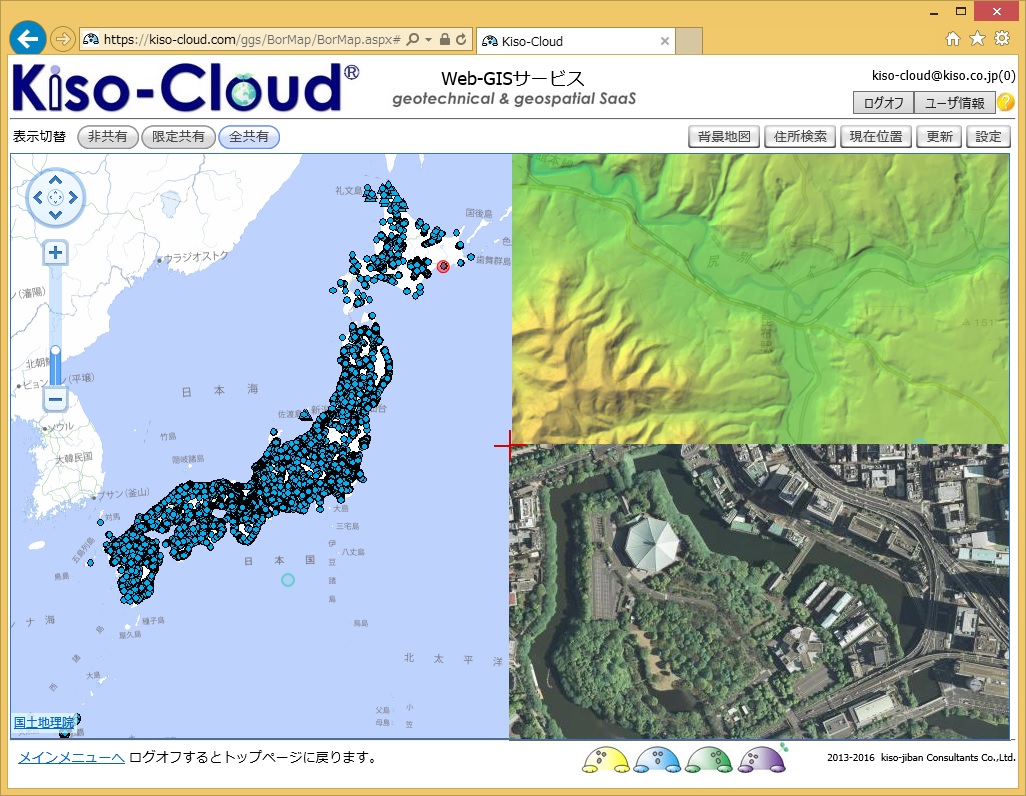The image size is (1026, 796).
Task: Click the red highlighted marker in Hokkaido
Action: click(x=443, y=266)
